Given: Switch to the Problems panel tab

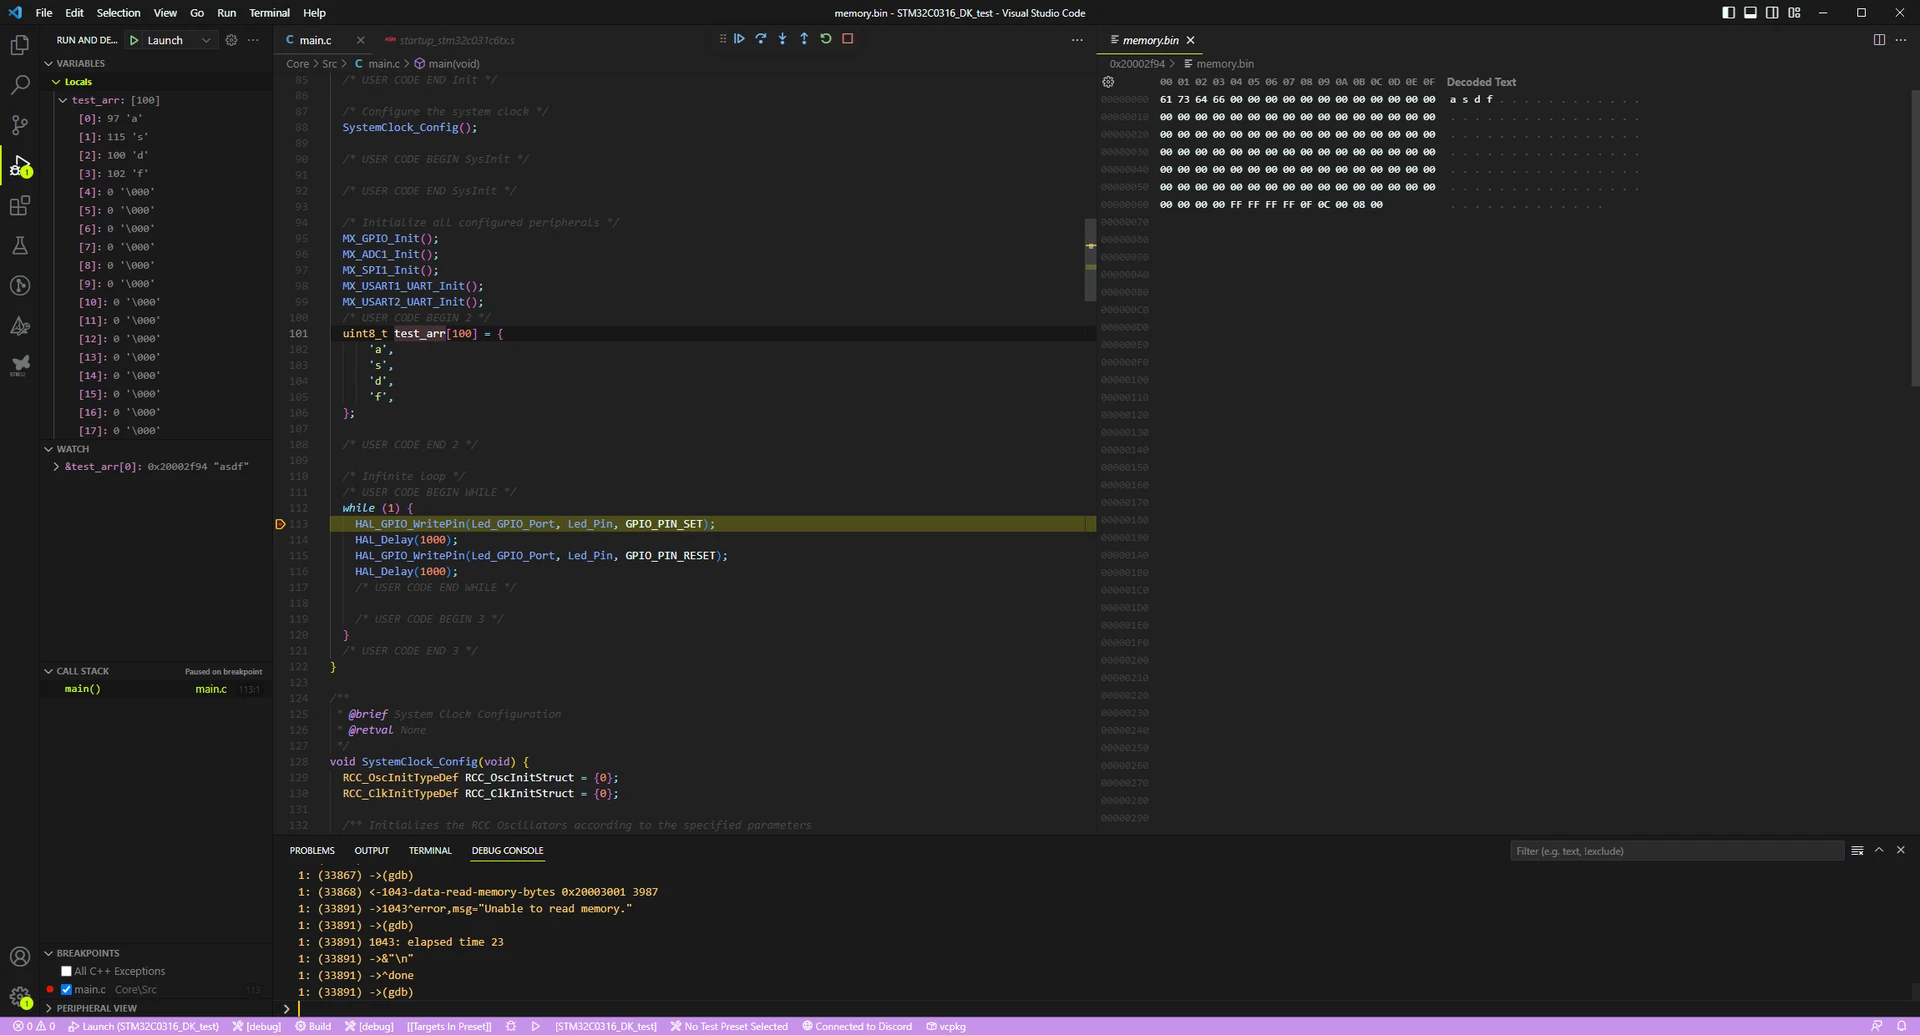Looking at the screenshot, I should 312,851.
